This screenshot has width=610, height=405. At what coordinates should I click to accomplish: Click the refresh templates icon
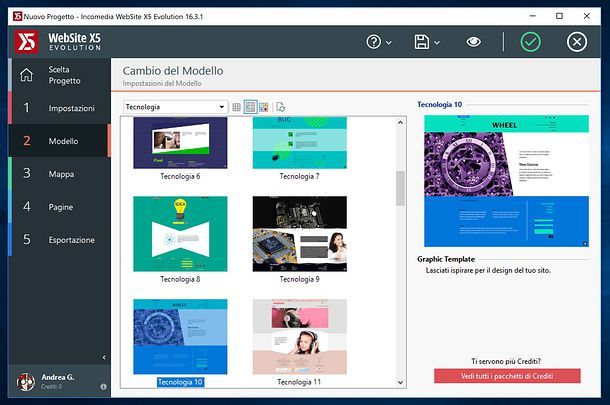[280, 107]
